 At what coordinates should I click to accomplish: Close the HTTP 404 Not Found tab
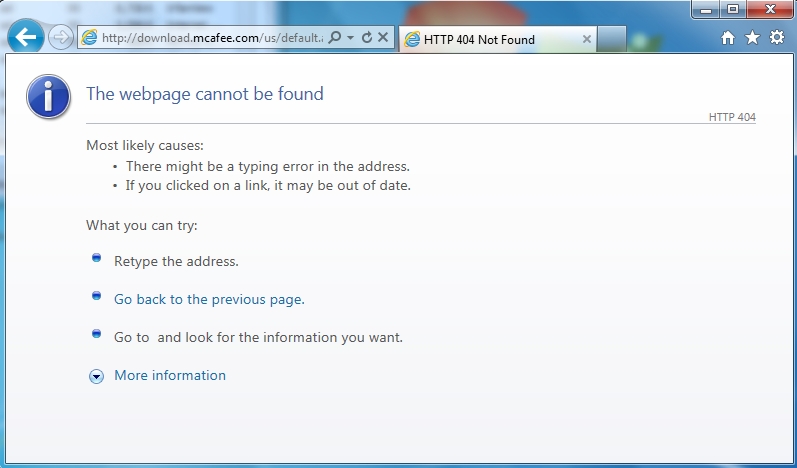click(587, 39)
